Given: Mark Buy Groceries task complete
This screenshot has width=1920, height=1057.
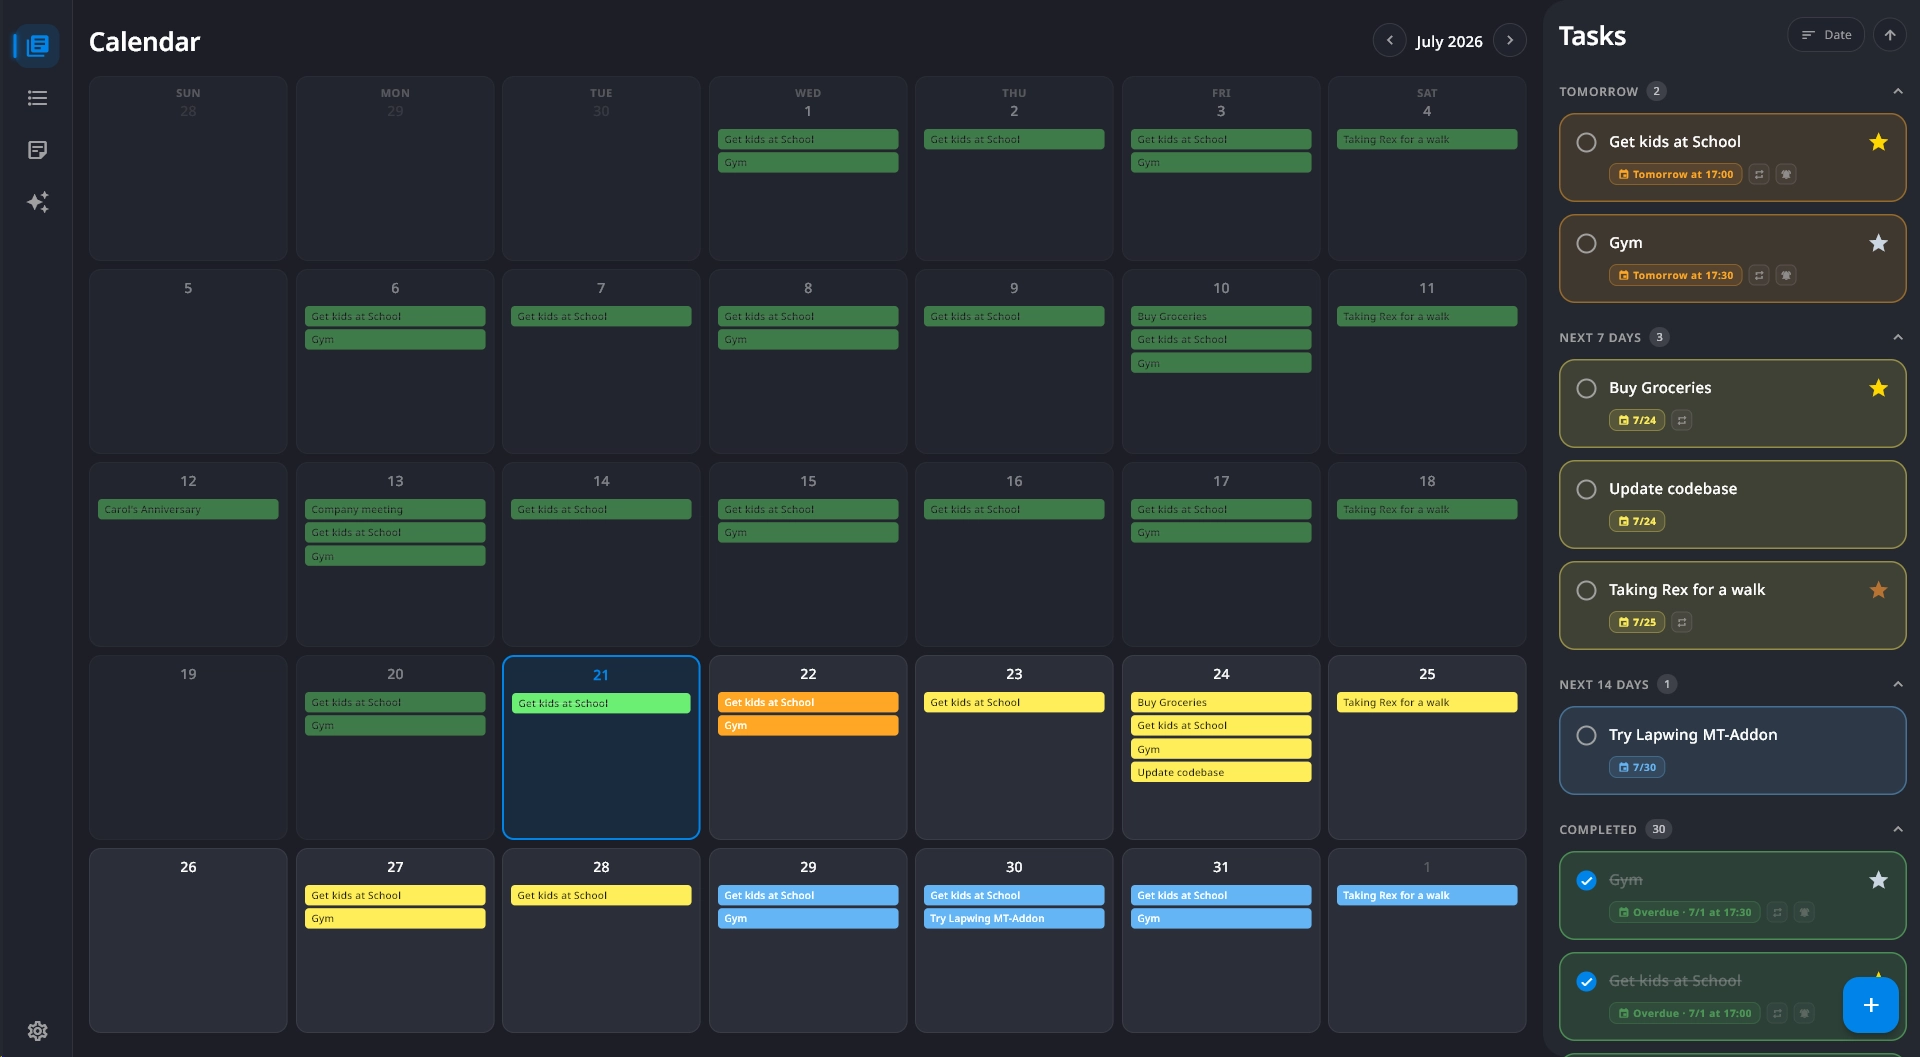Looking at the screenshot, I should pyautogui.click(x=1586, y=388).
